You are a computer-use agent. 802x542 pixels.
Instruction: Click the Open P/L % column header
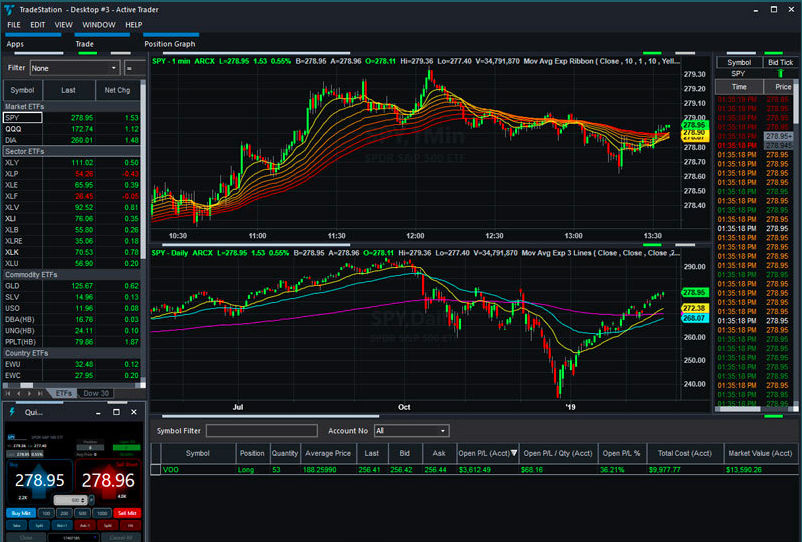[x=621, y=453]
